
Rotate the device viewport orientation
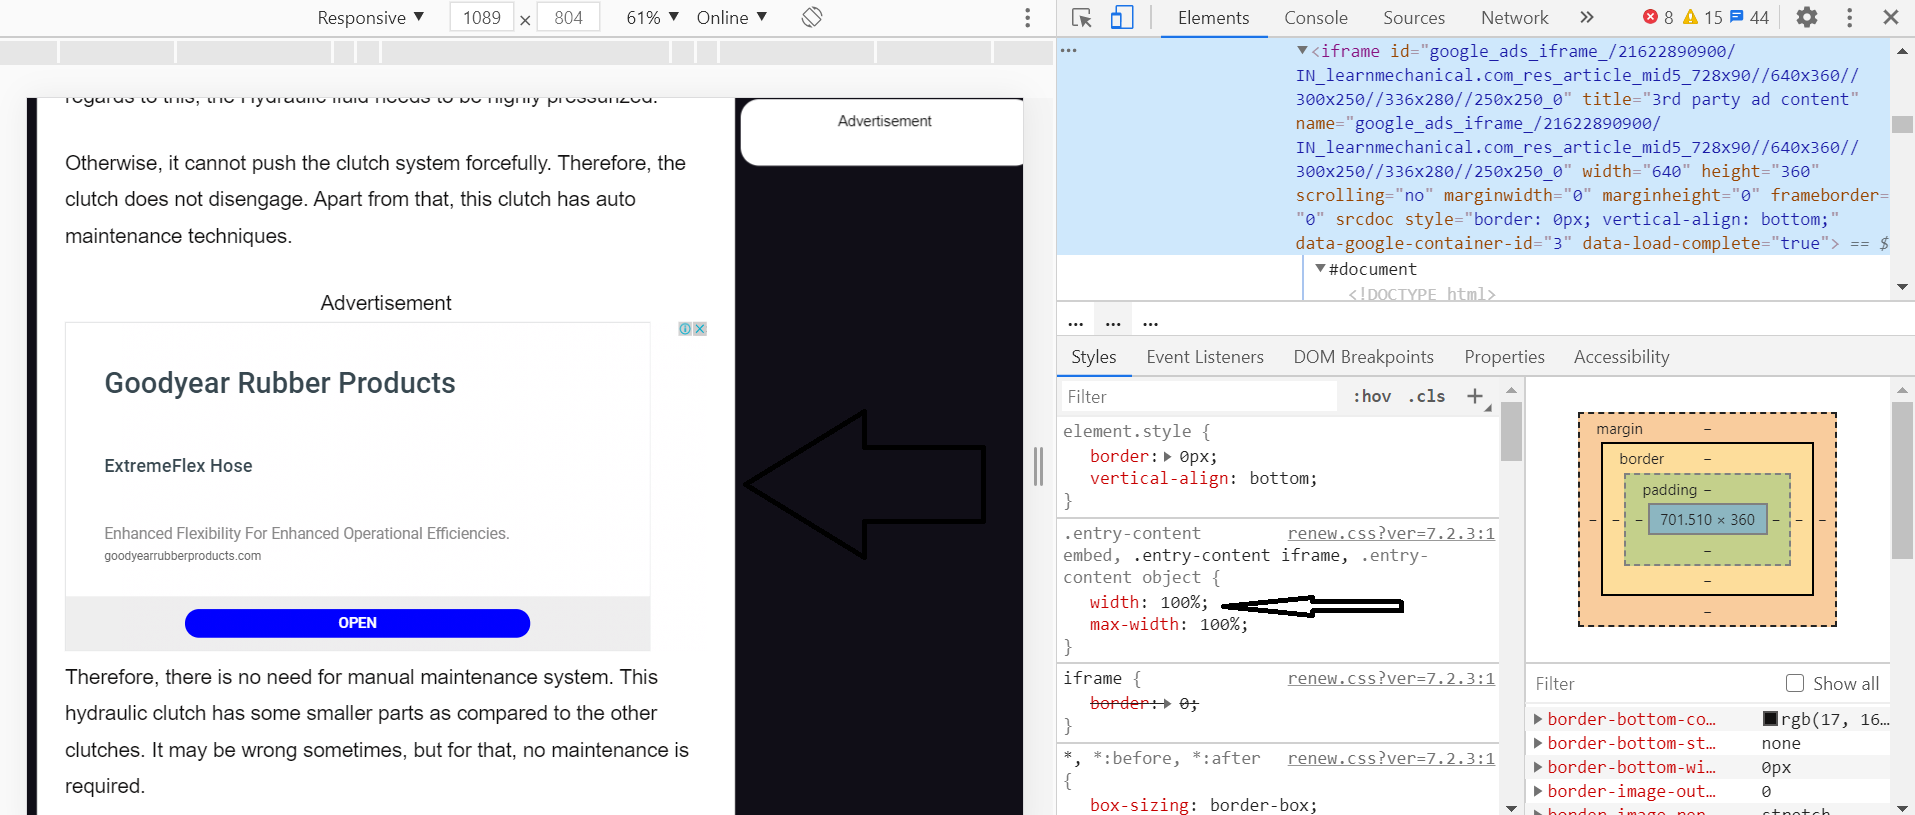tap(812, 17)
